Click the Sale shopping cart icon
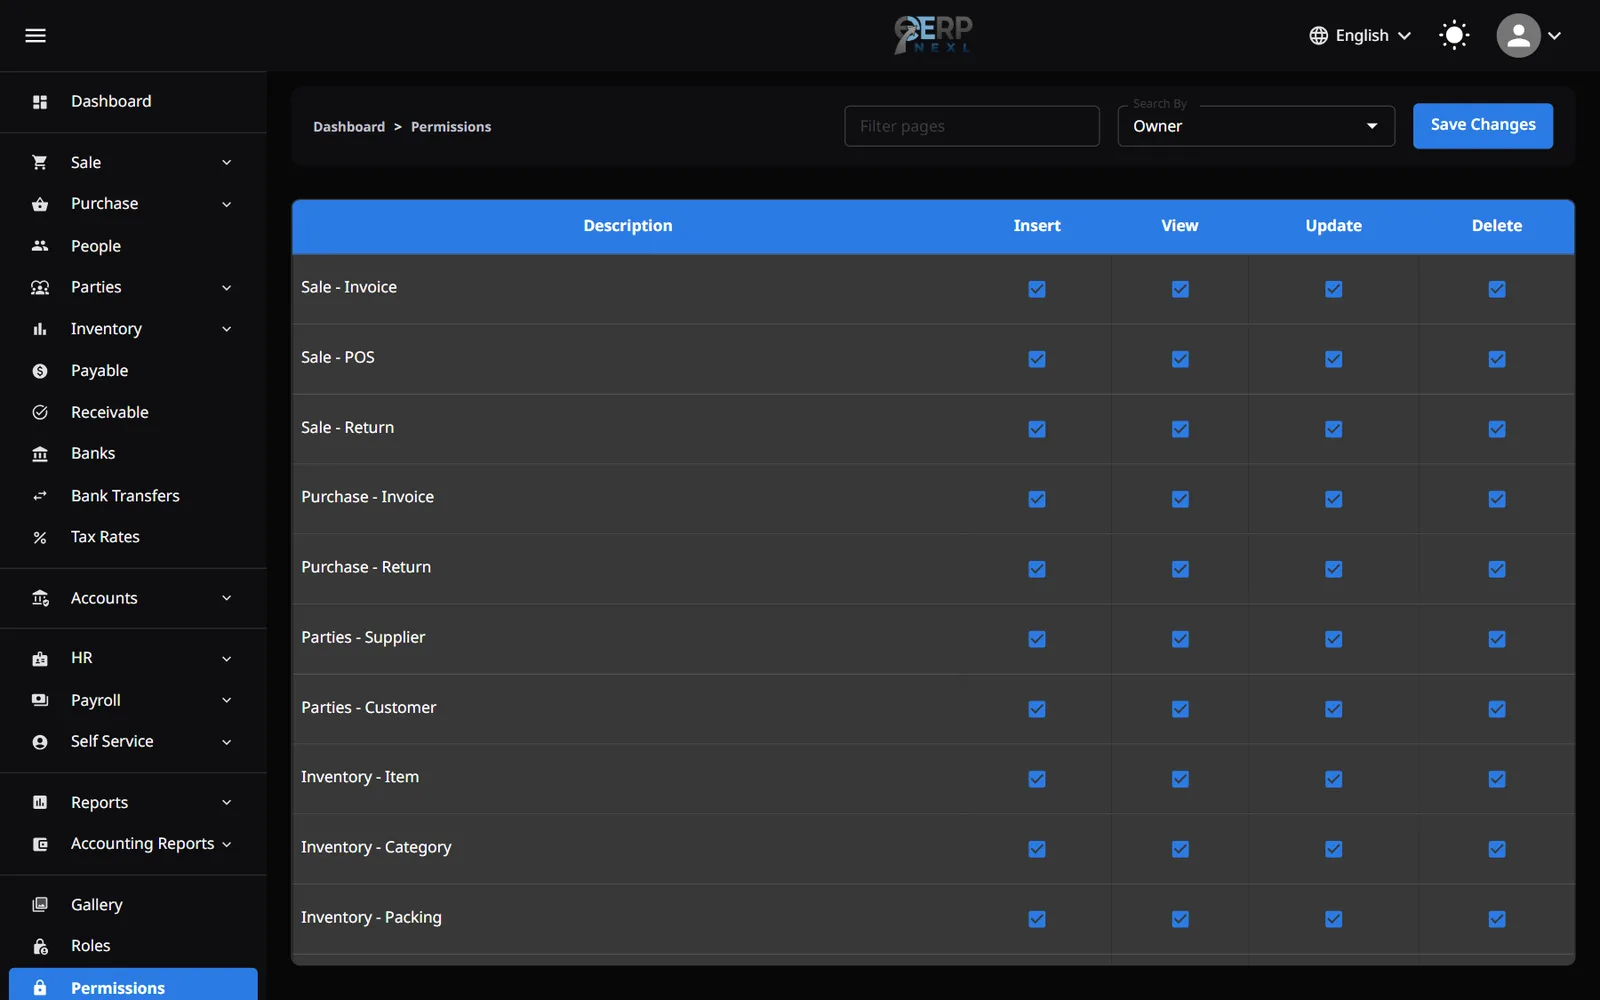1600x1000 pixels. pyautogui.click(x=40, y=162)
